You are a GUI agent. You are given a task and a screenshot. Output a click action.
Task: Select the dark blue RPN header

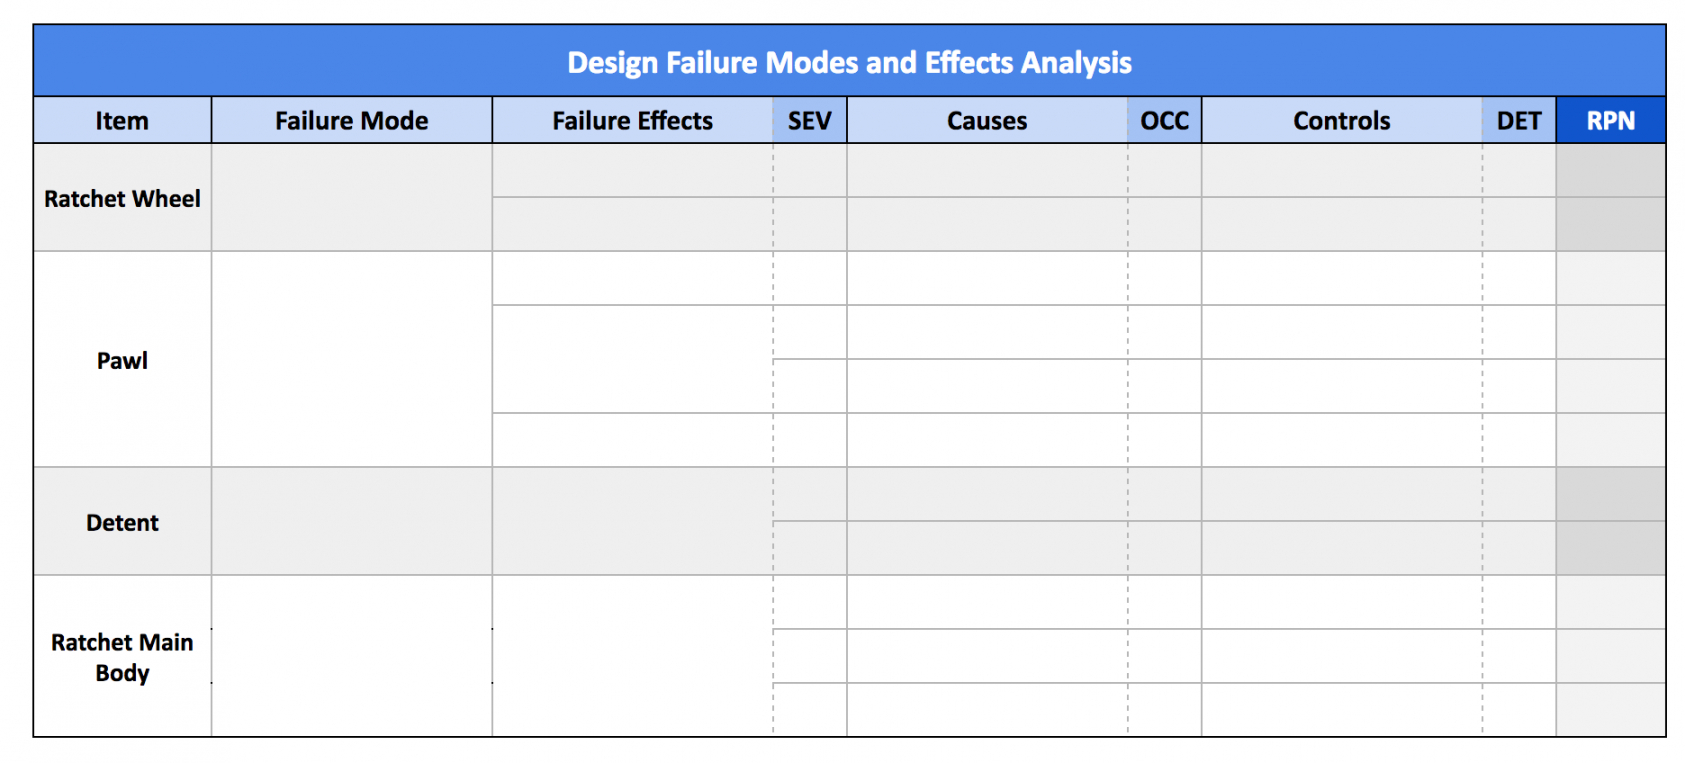tap(1610, 121)
